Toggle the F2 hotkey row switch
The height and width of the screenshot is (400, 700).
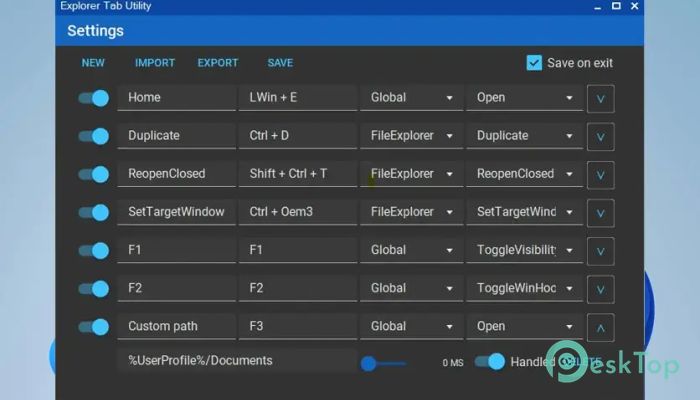tap(94, 289)
